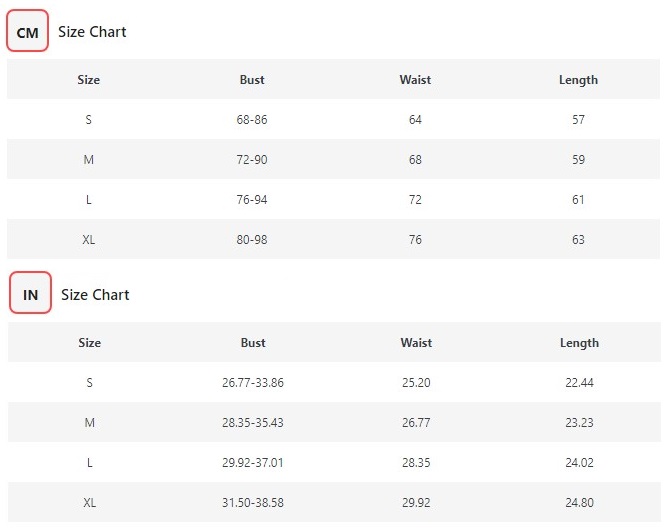This screenshot has width=668, height=530.
Task: Select size XL row in CM chart
Action: click(333, 239)
